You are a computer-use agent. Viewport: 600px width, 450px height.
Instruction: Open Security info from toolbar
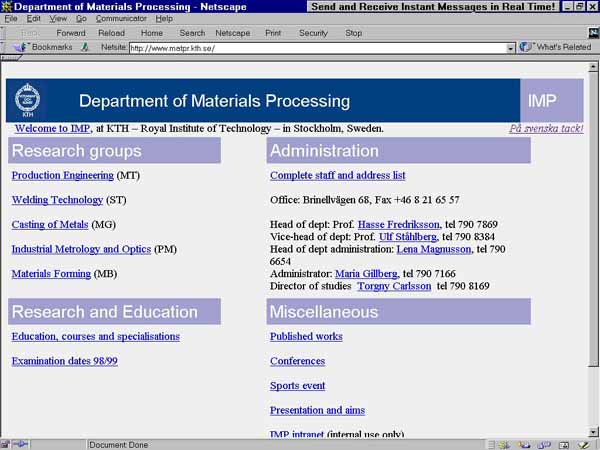tap(313, 33)
